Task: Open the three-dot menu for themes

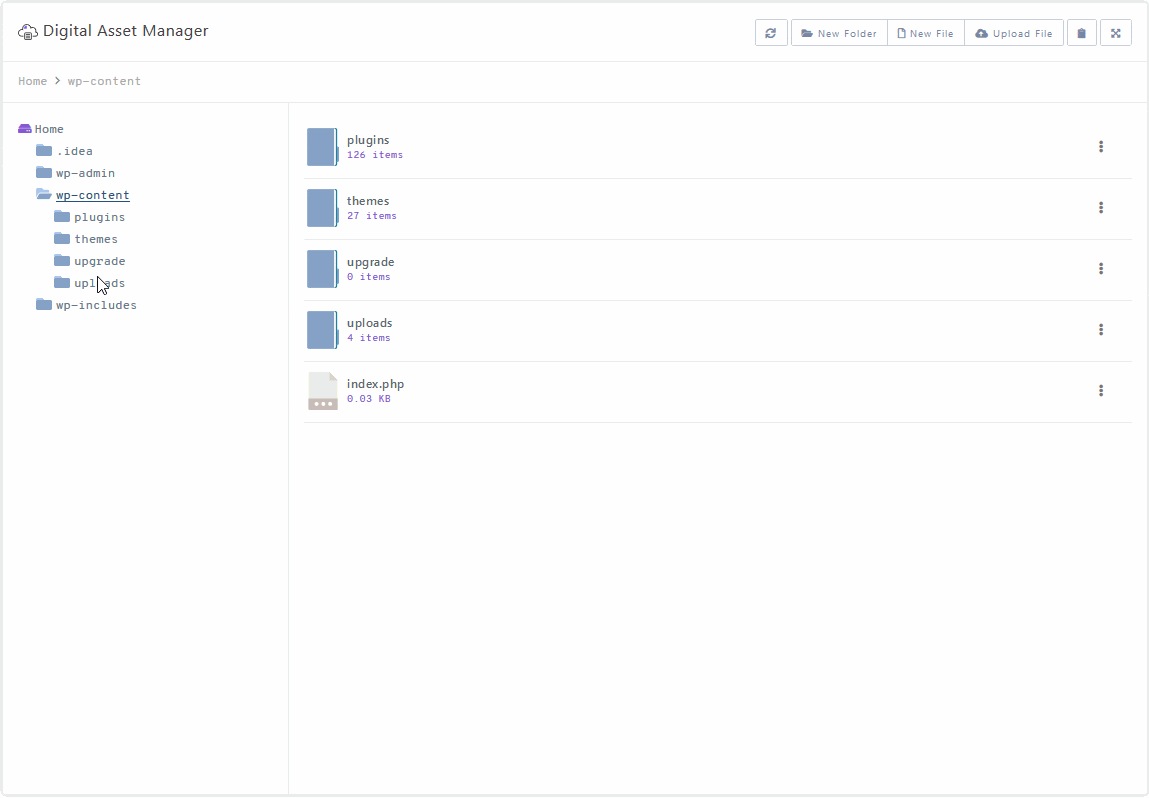Action: click(1101, 207)
